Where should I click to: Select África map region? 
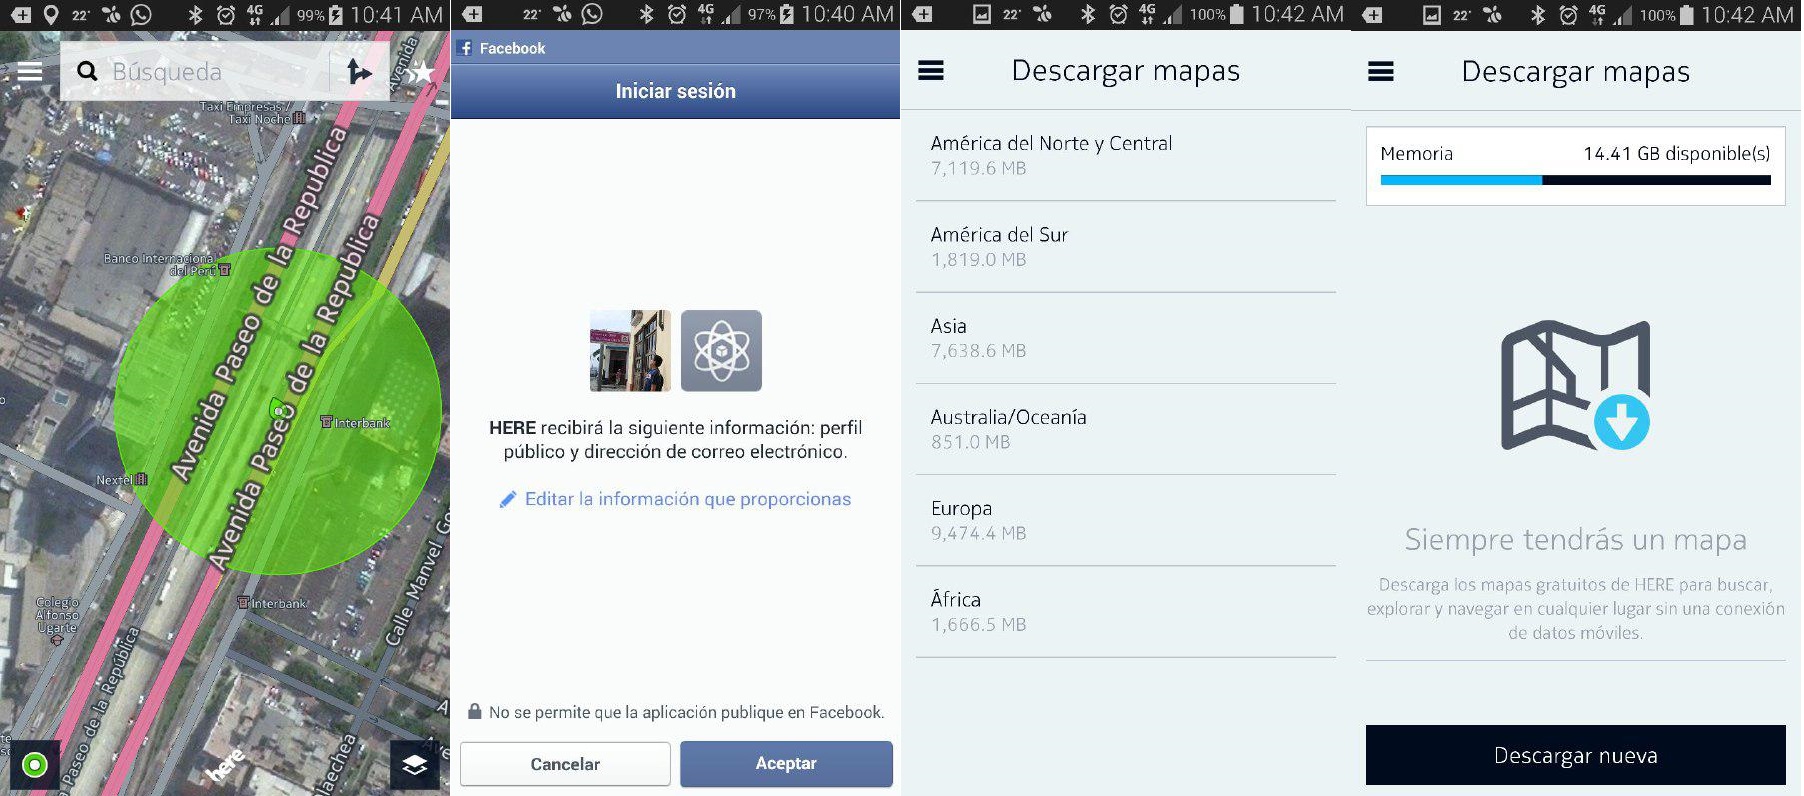tap(1126, 611)
